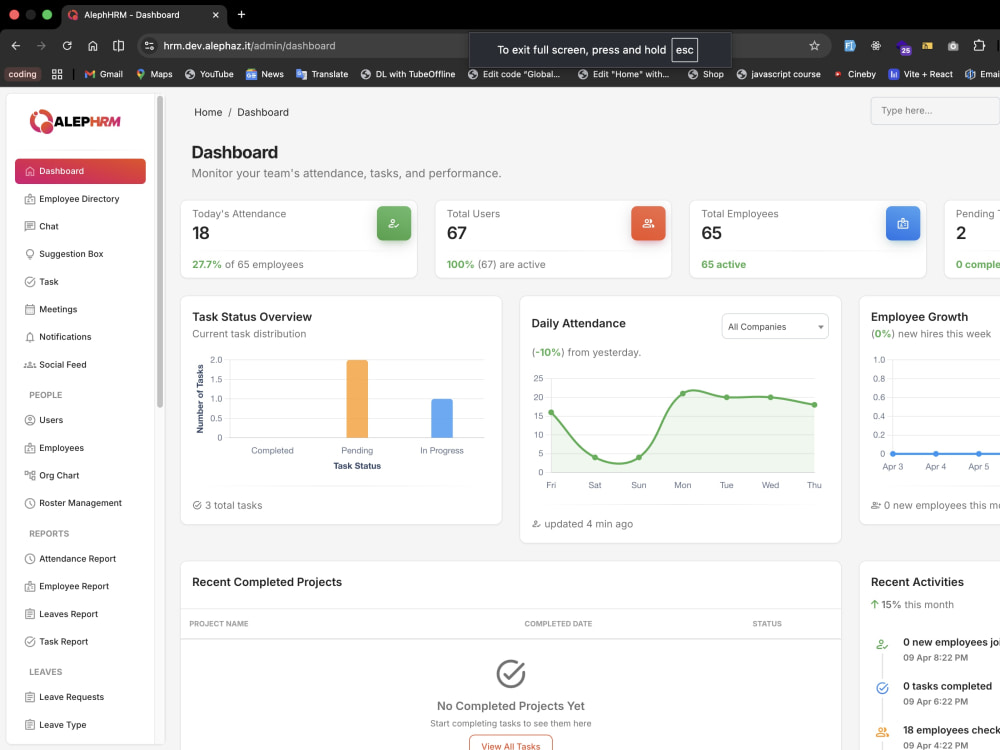Open the browser extensions puzzle icon

[x=979, y=46]
